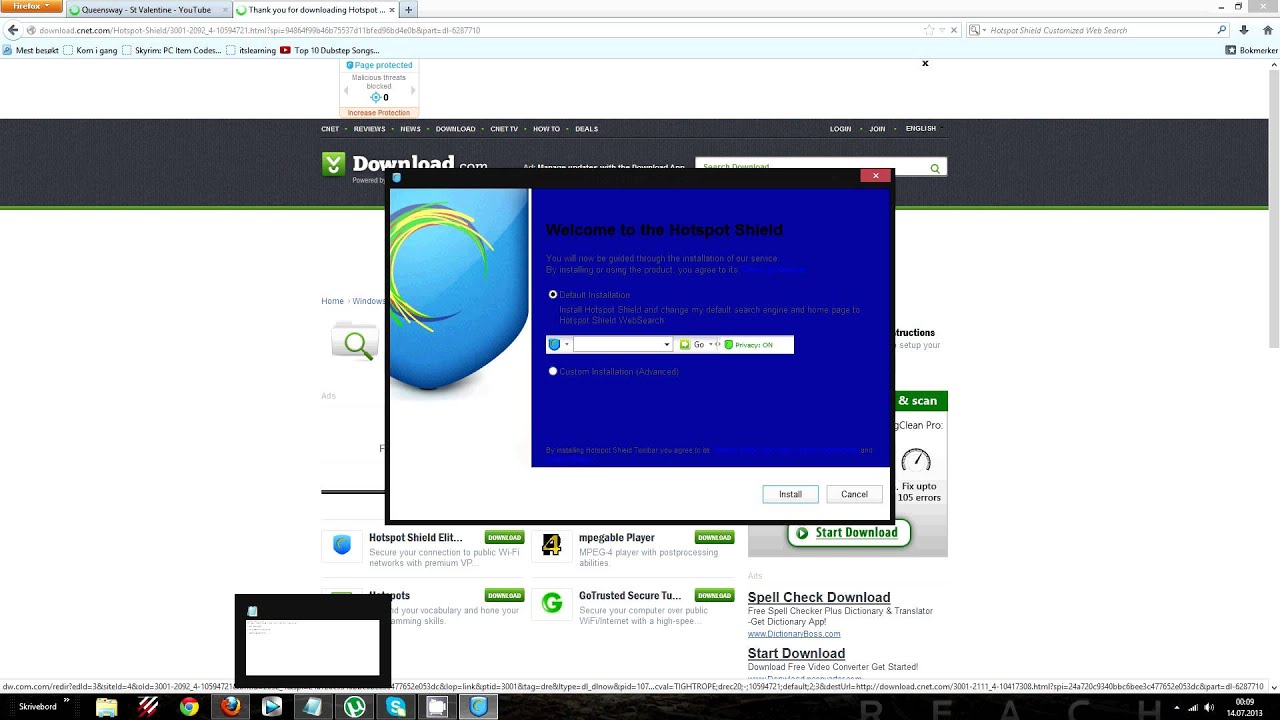Viewport: 1280px width, 720px height.
Task: Cancel the Hotspot Shield installation
Action: pos(854,494)
